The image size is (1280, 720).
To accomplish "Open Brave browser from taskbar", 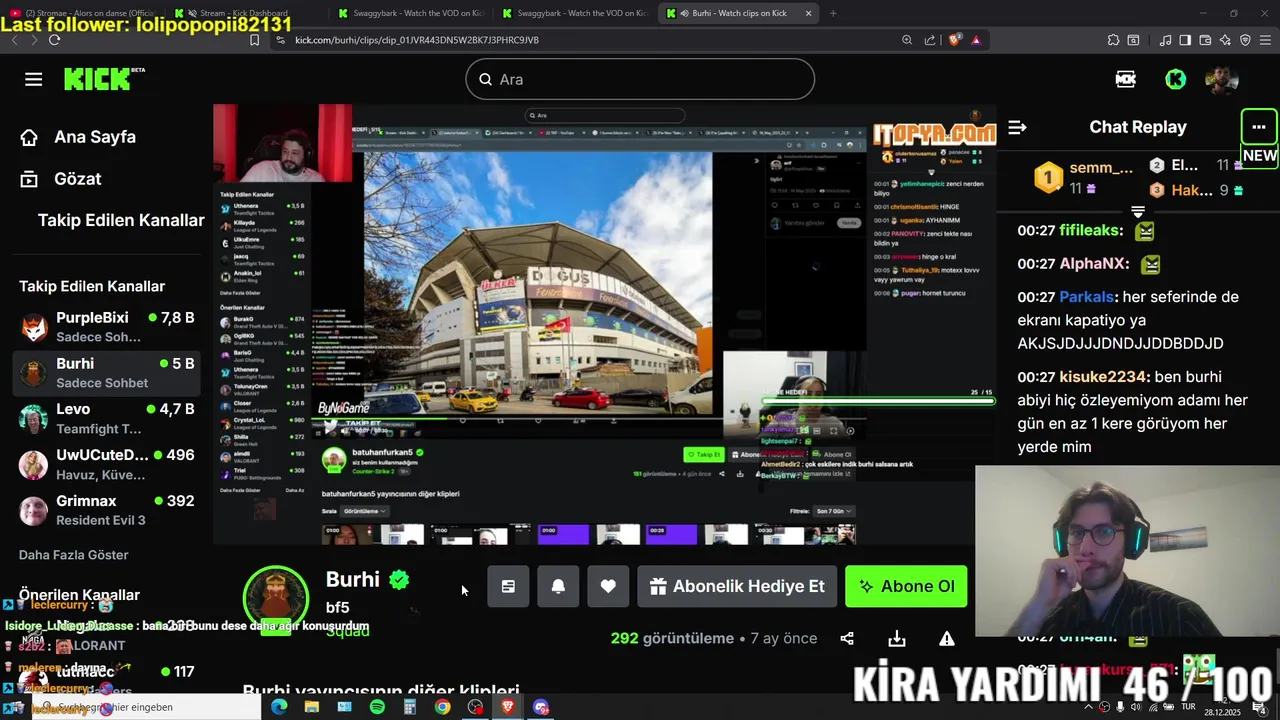I will (508, 707).
